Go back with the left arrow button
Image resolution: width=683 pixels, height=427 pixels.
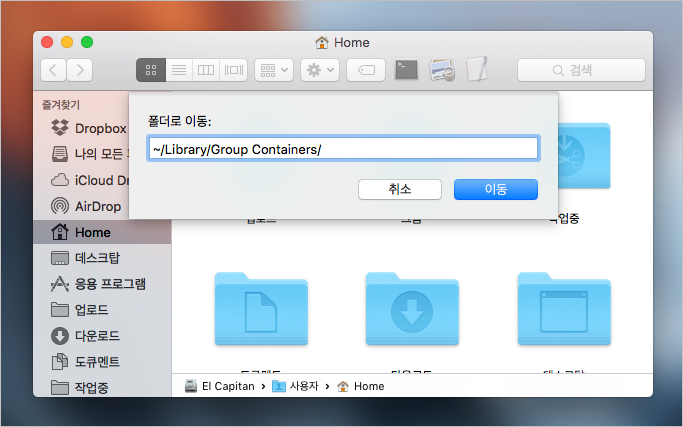point(53,70)
